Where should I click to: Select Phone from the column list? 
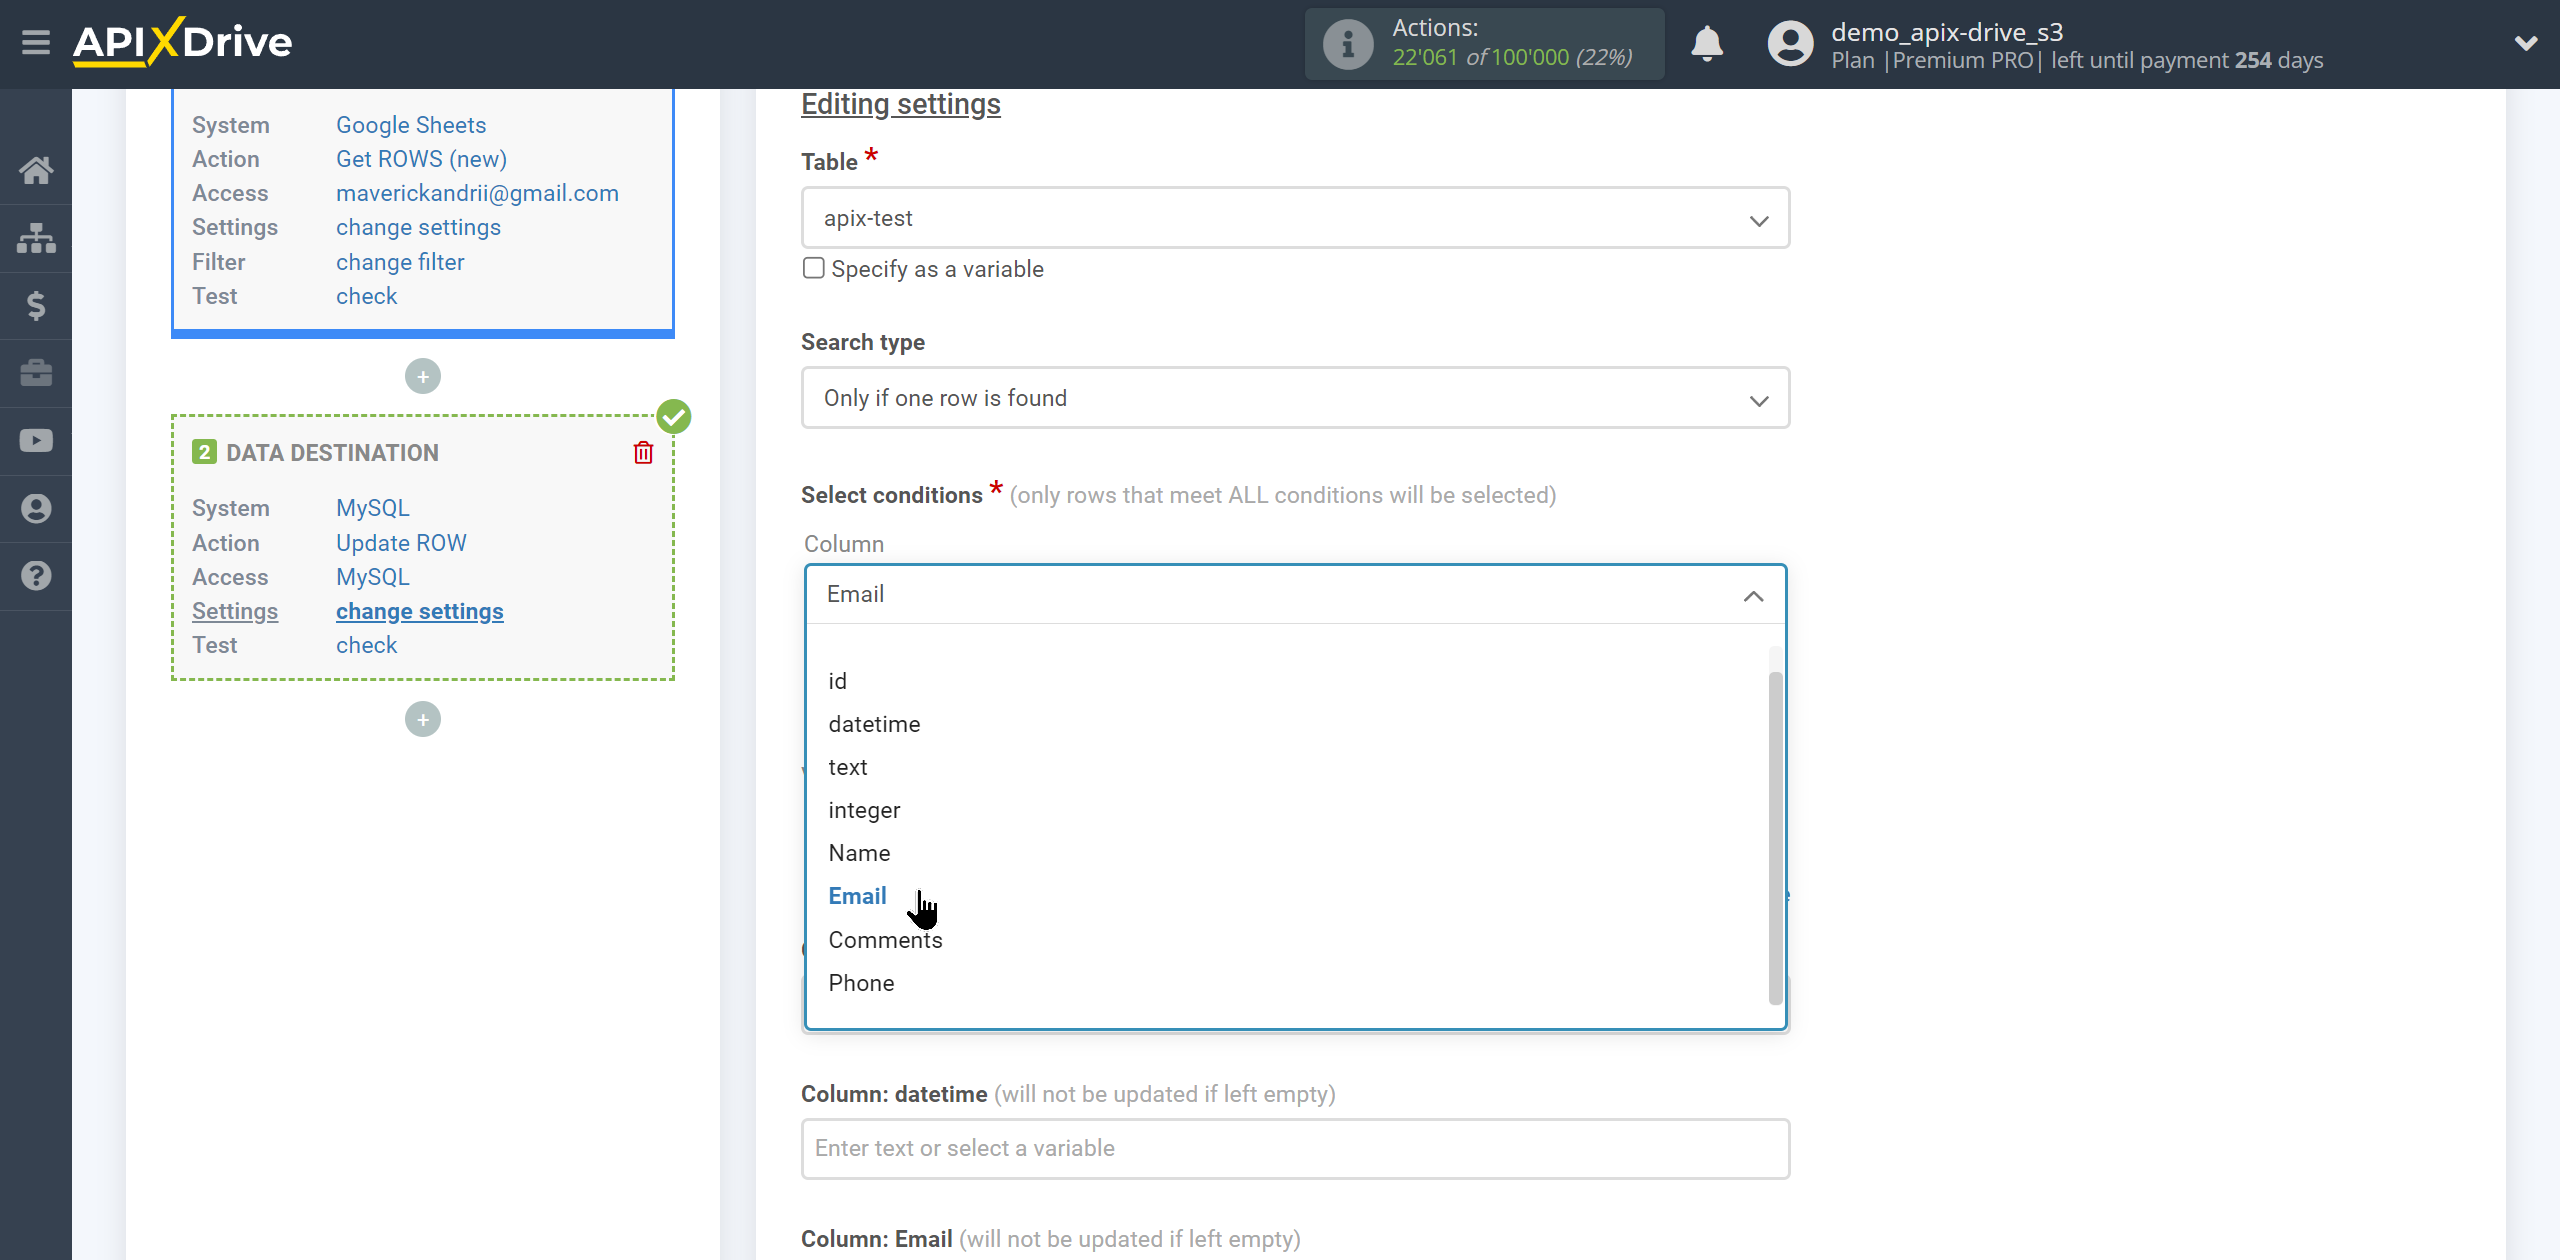(860, 981)
